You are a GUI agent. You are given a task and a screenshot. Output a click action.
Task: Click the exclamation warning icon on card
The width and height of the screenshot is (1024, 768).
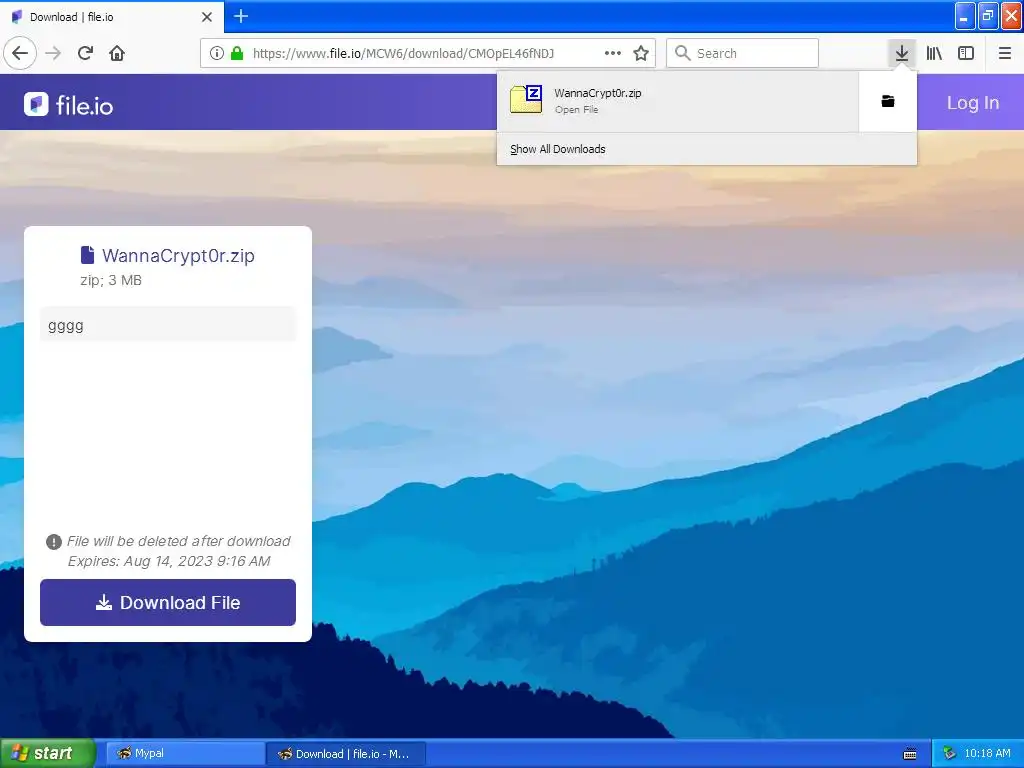[54, 541]
